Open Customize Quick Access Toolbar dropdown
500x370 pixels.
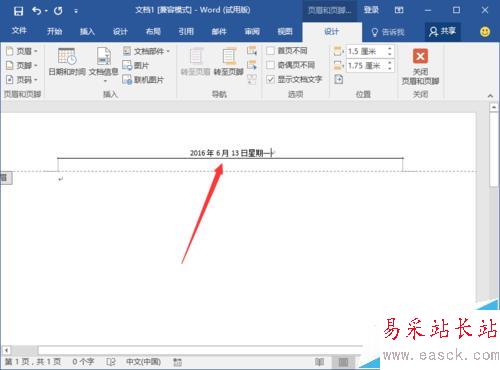(76, 11)
